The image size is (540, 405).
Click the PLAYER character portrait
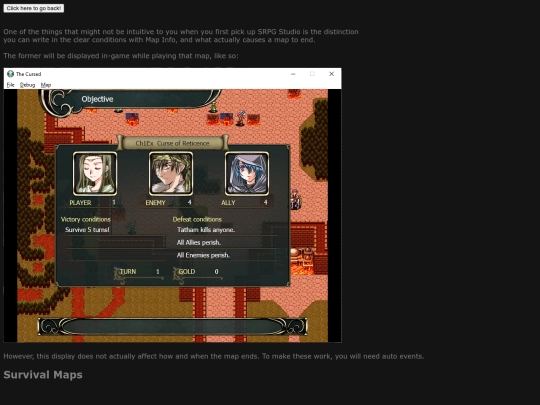point(95,174)
